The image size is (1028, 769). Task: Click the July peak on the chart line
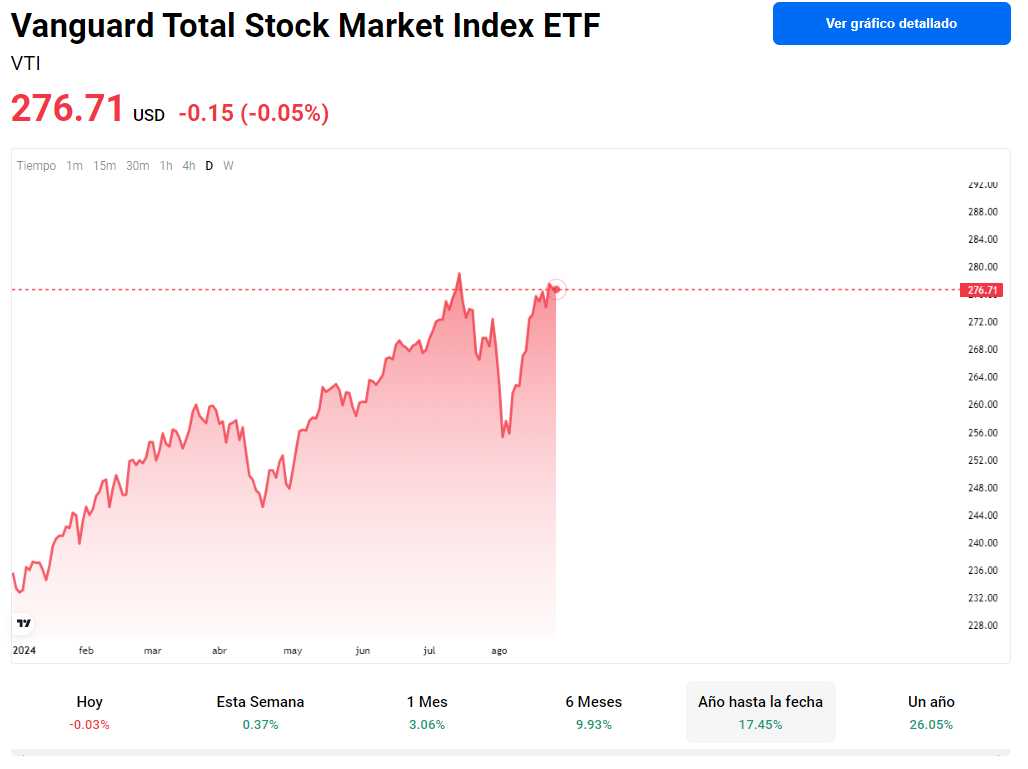coord(459,274)
